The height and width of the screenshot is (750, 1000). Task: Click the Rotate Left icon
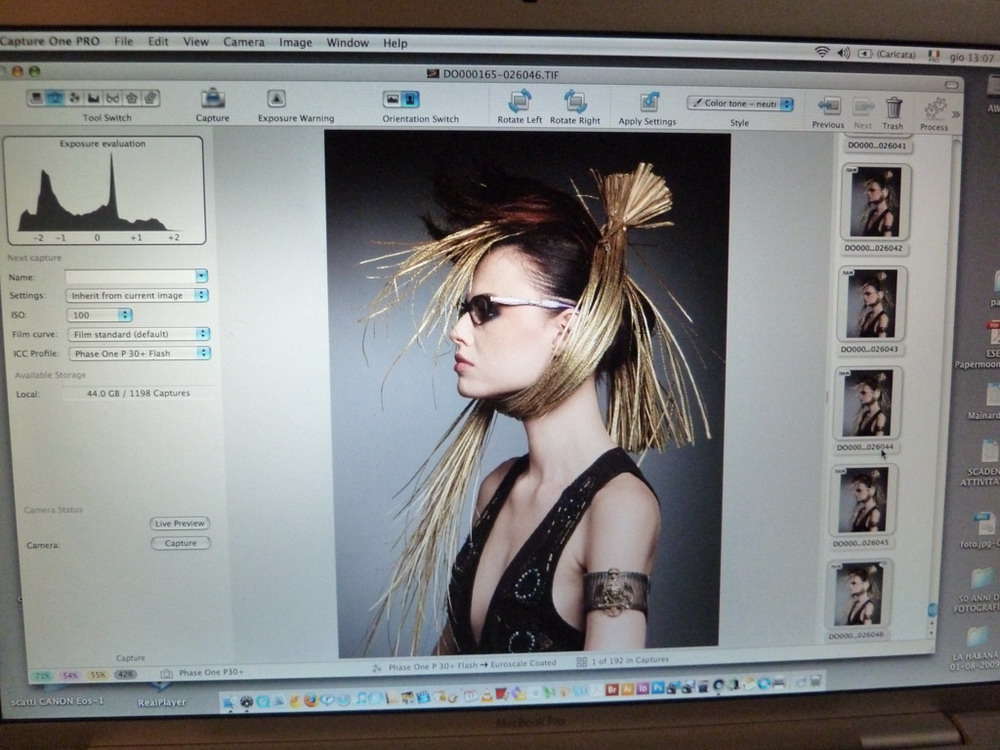click(x=519, y=101)
